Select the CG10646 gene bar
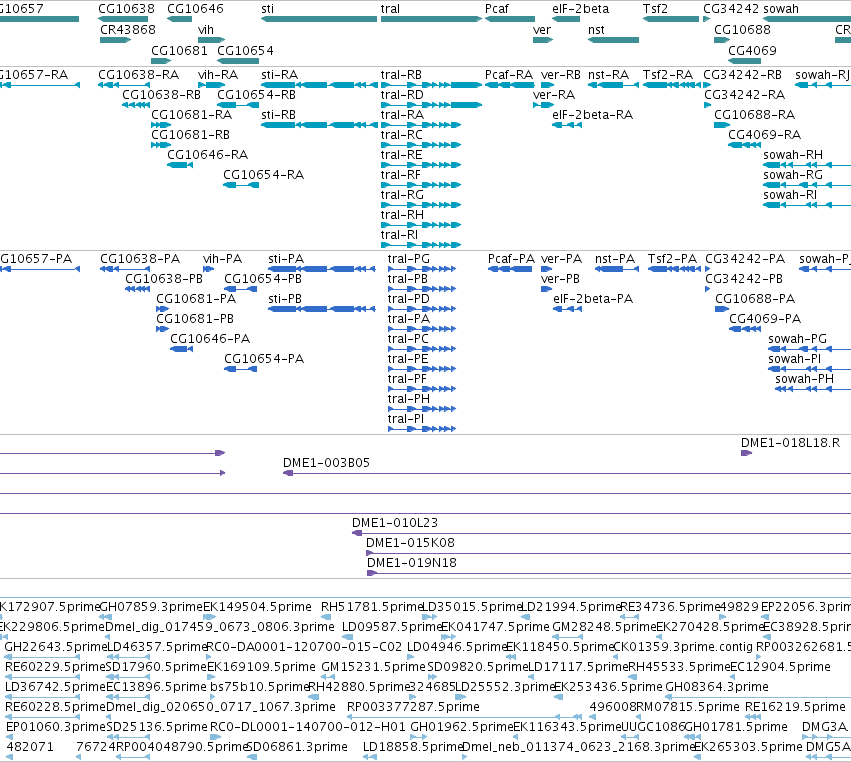851x762 pixels. tap(180, 19)
